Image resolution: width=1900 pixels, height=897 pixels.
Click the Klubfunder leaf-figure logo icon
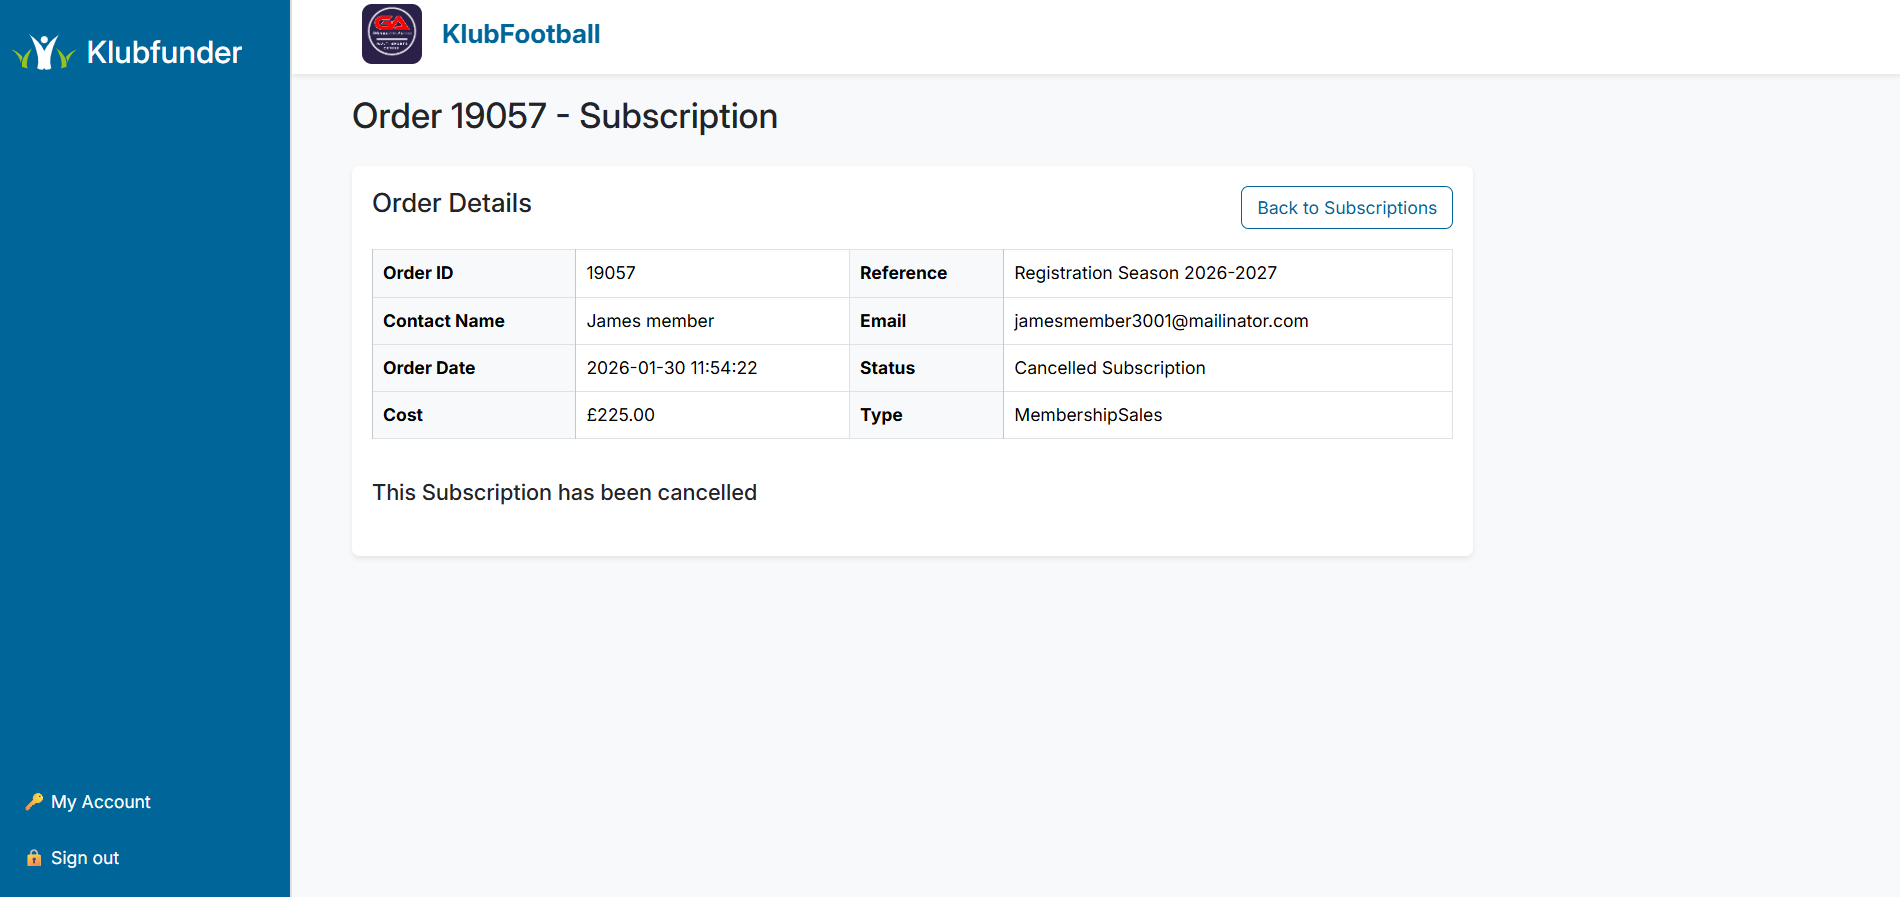point(44,52)
